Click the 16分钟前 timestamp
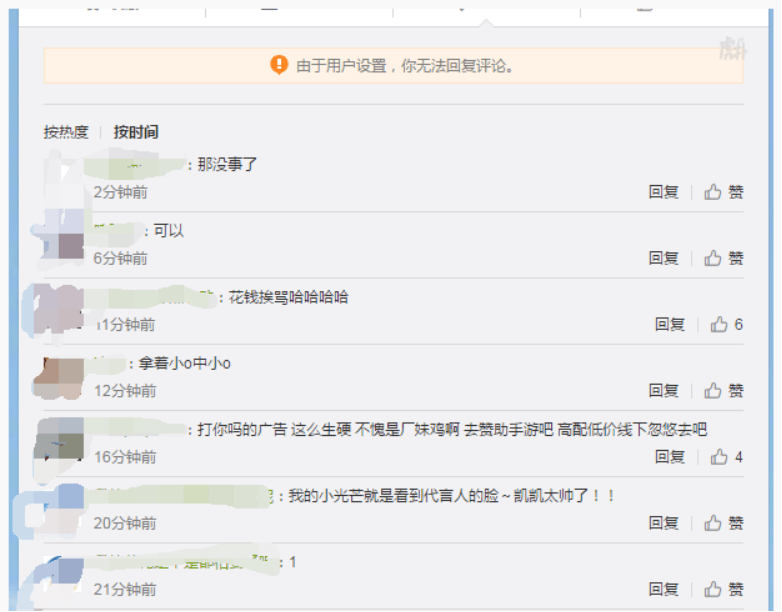Image resolution: width=782 pixels, height=612 pixels. click(125, 457)
